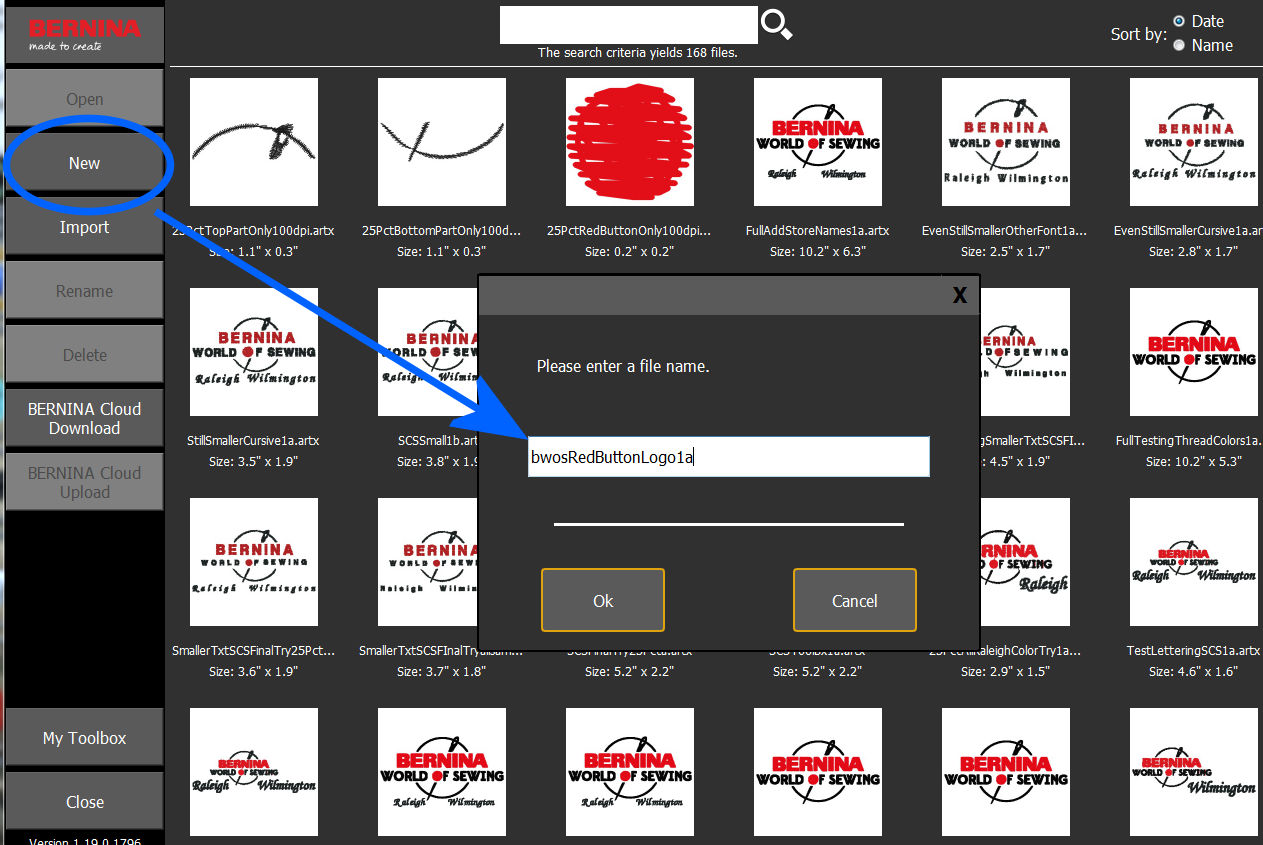Click the EvenStillSmallerCursive1a file name

click(1188, 230)
